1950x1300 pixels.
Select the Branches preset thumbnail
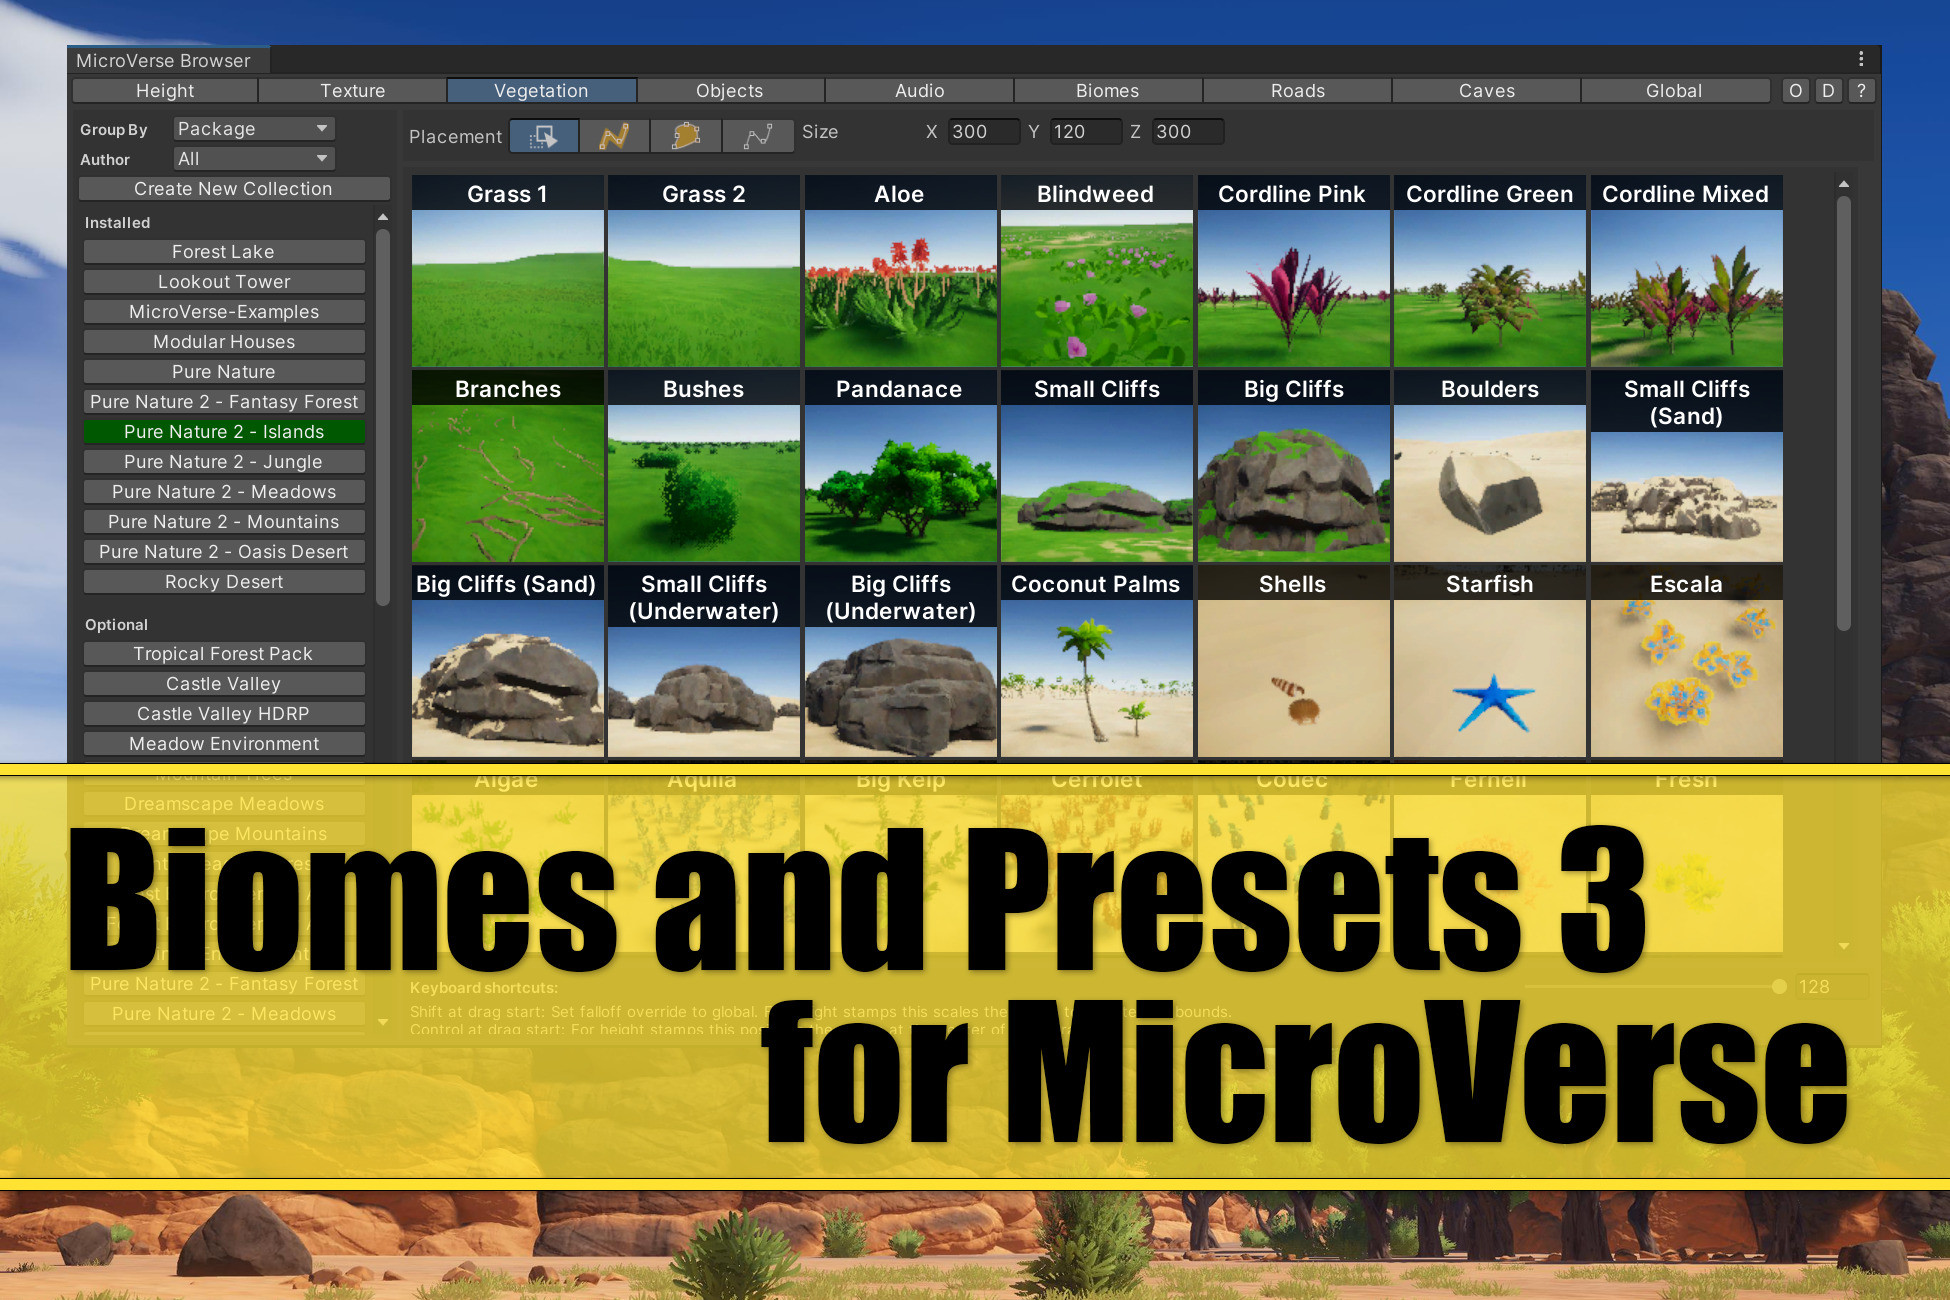click(x=507, y=466)
